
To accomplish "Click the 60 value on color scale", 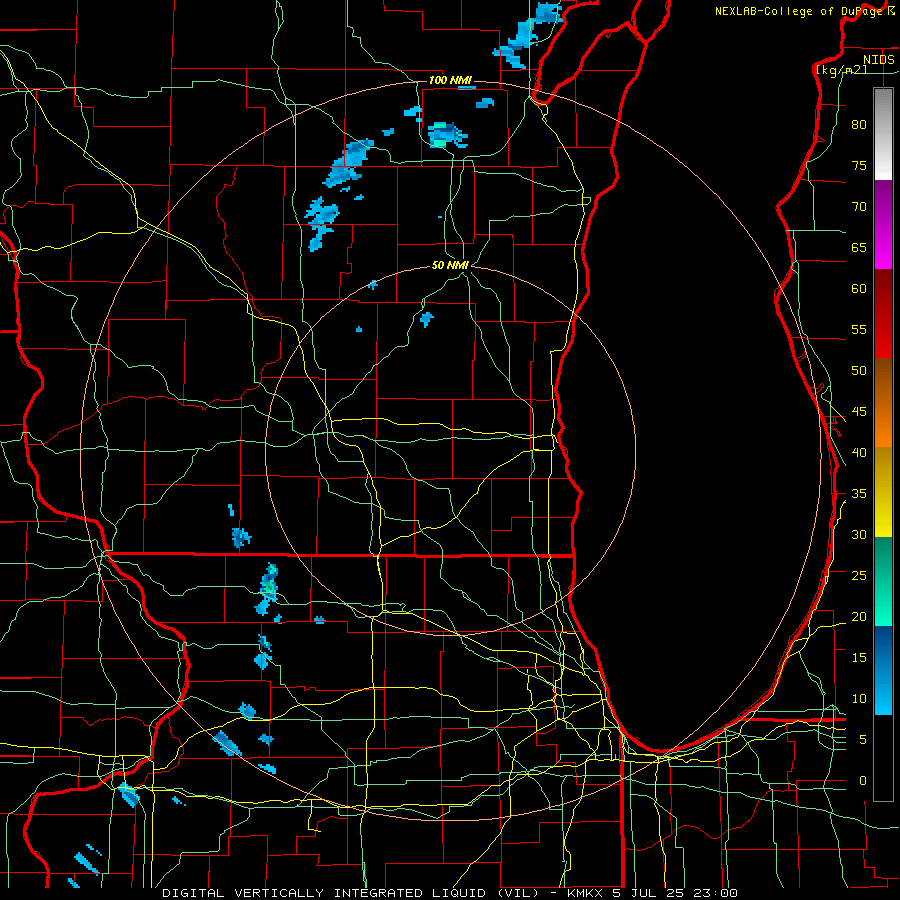I will tap(859, 289).
